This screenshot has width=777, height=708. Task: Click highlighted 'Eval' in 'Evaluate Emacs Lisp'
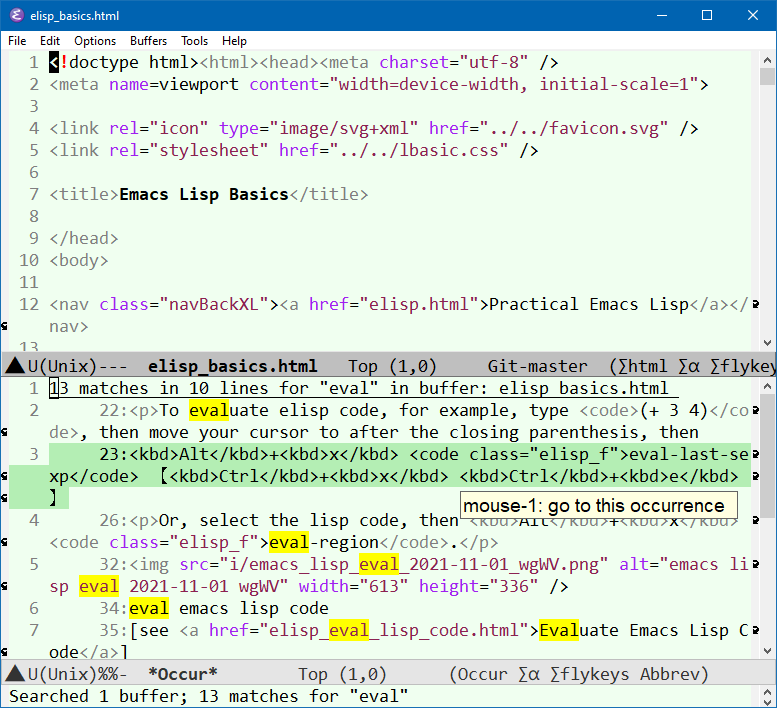click(559, 631)
